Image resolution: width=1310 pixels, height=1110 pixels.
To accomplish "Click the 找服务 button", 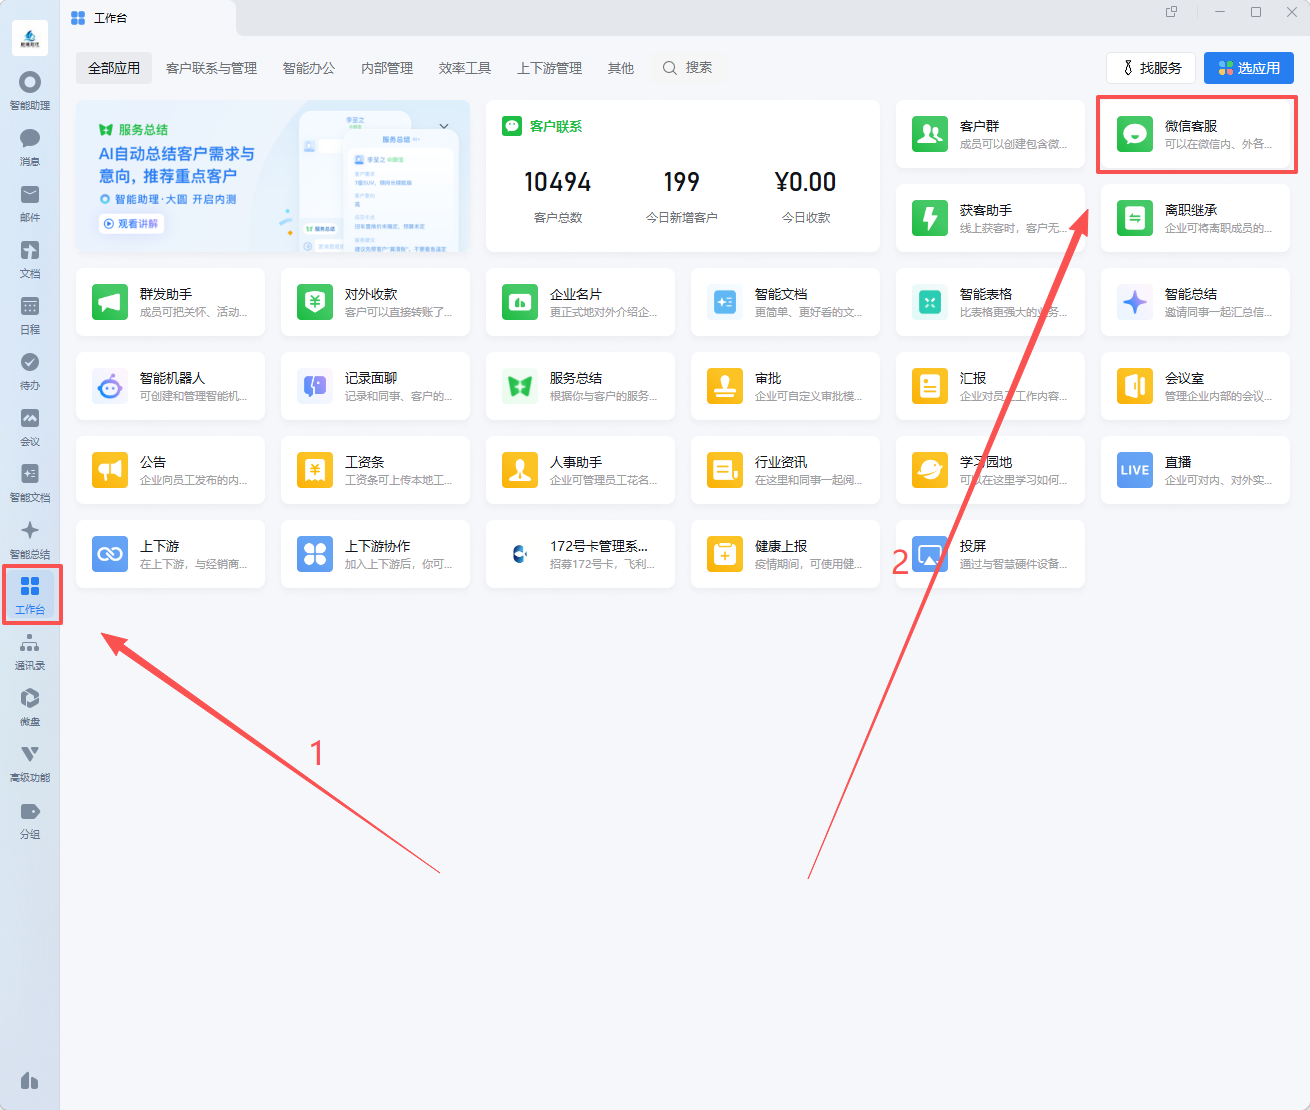I will point(1151,68).
